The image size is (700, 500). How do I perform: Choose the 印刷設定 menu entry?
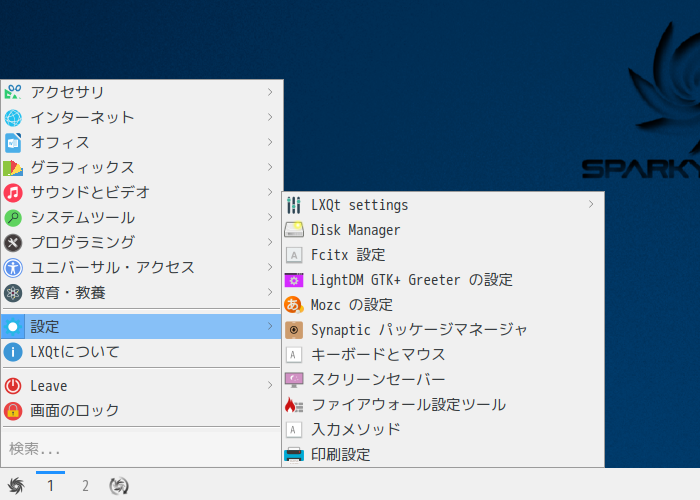pos(443,454)
